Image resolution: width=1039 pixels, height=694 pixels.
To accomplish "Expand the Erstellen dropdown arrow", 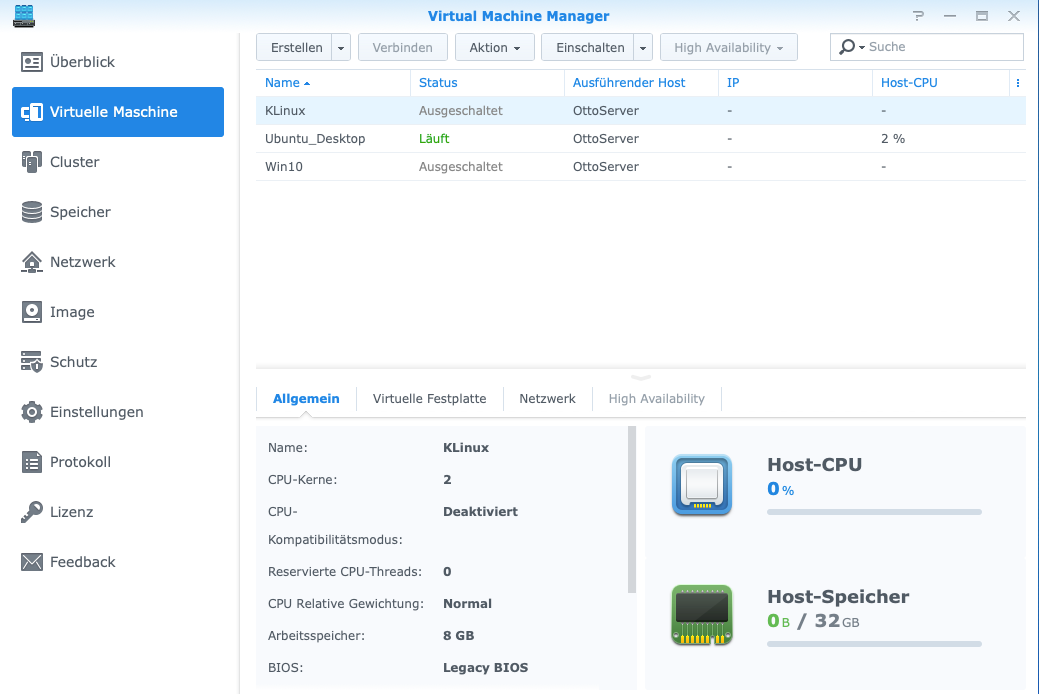I will click(x=341, y=47).
